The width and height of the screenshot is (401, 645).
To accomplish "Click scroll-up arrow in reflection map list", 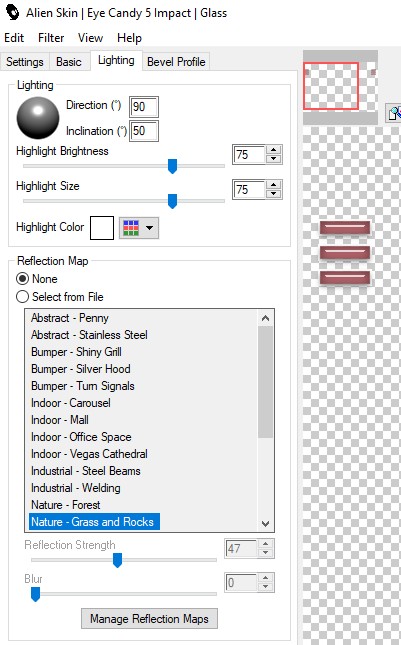I will click(x=265, y=318).
